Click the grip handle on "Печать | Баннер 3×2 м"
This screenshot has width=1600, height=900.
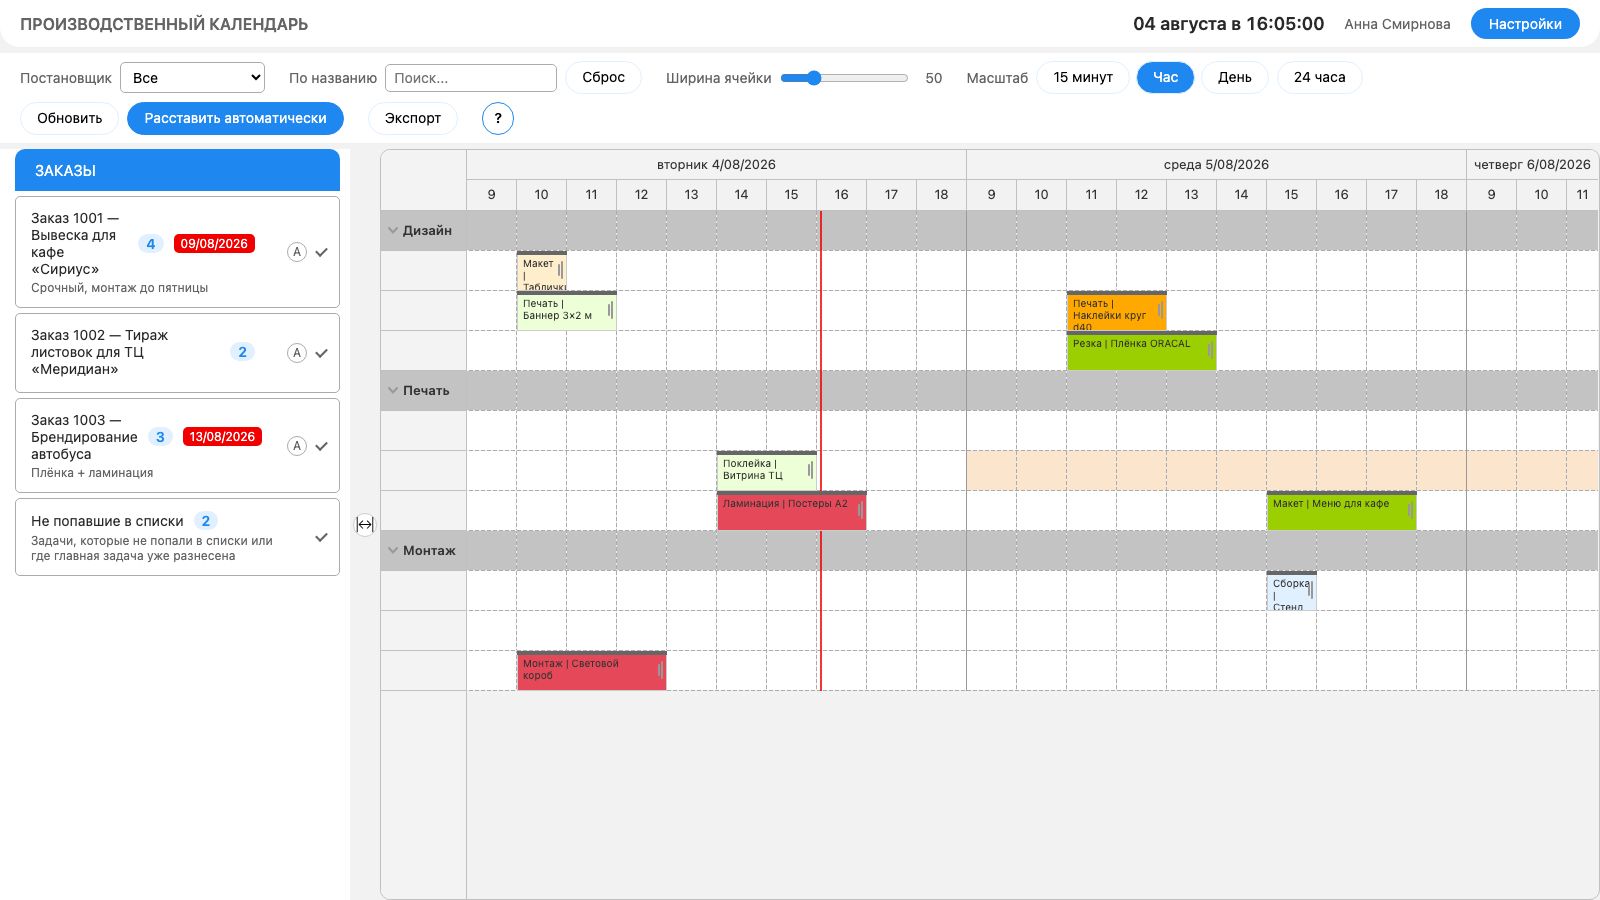pos(610,310)
